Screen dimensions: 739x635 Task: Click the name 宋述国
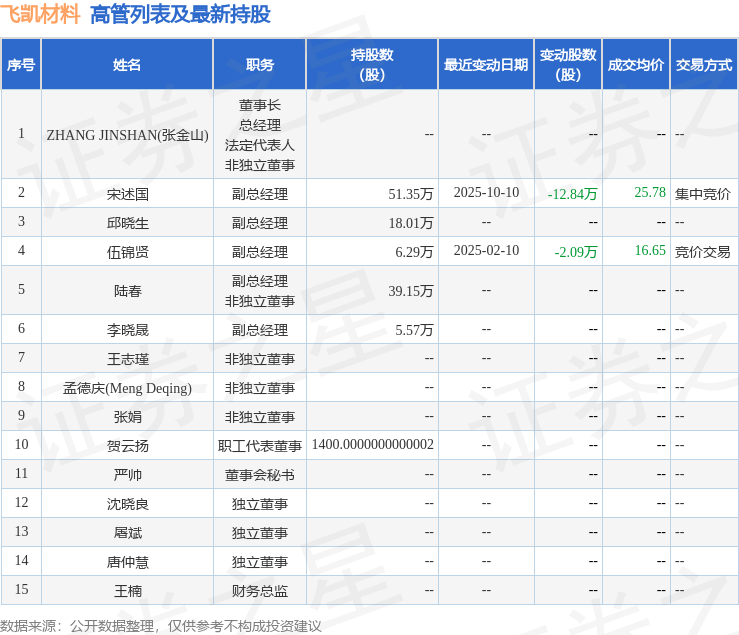coord(127,194)
